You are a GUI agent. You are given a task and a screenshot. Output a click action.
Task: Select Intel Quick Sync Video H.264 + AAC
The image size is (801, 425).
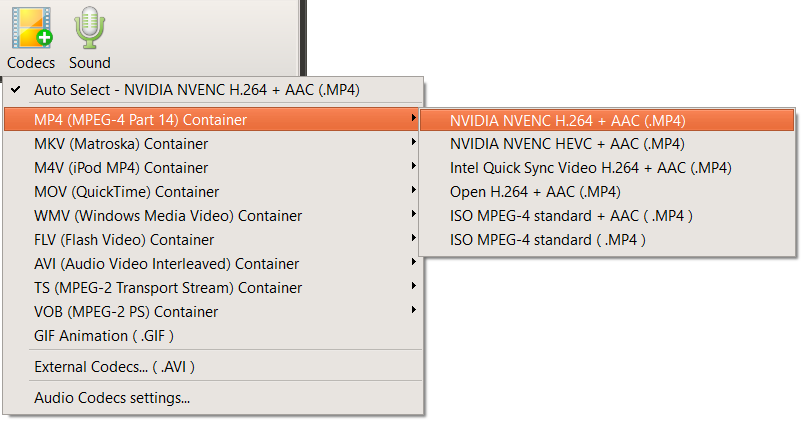[607, 168]
